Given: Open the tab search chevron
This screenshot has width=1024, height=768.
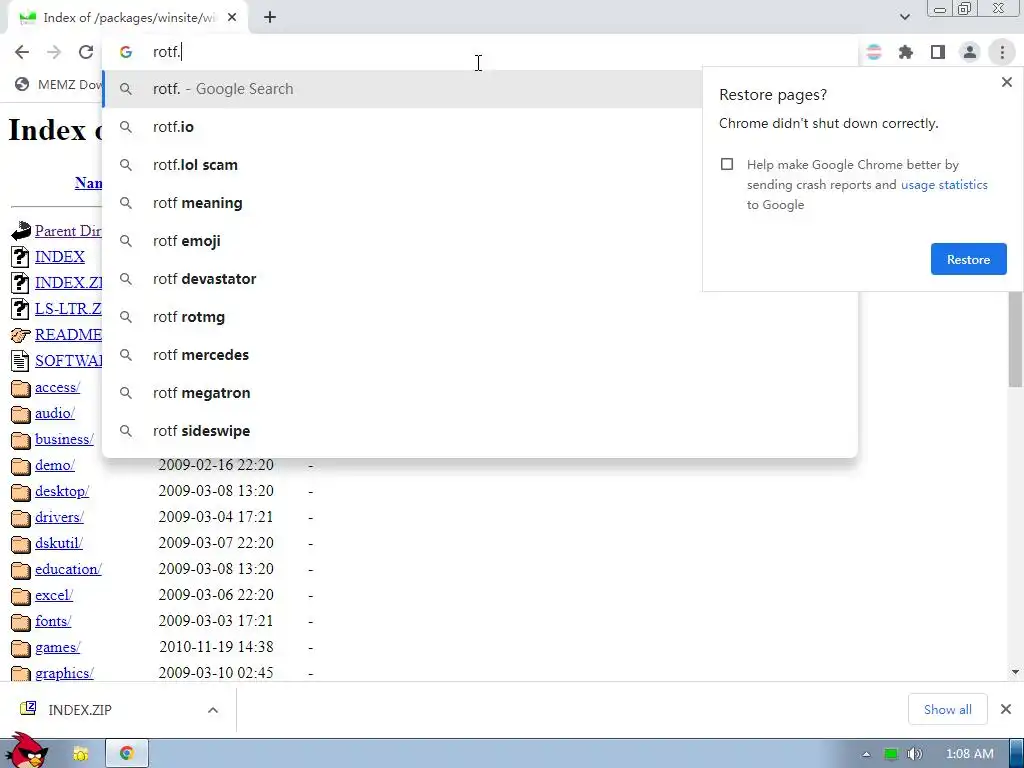Looking at the screenshot, I should tap(904, 17).
